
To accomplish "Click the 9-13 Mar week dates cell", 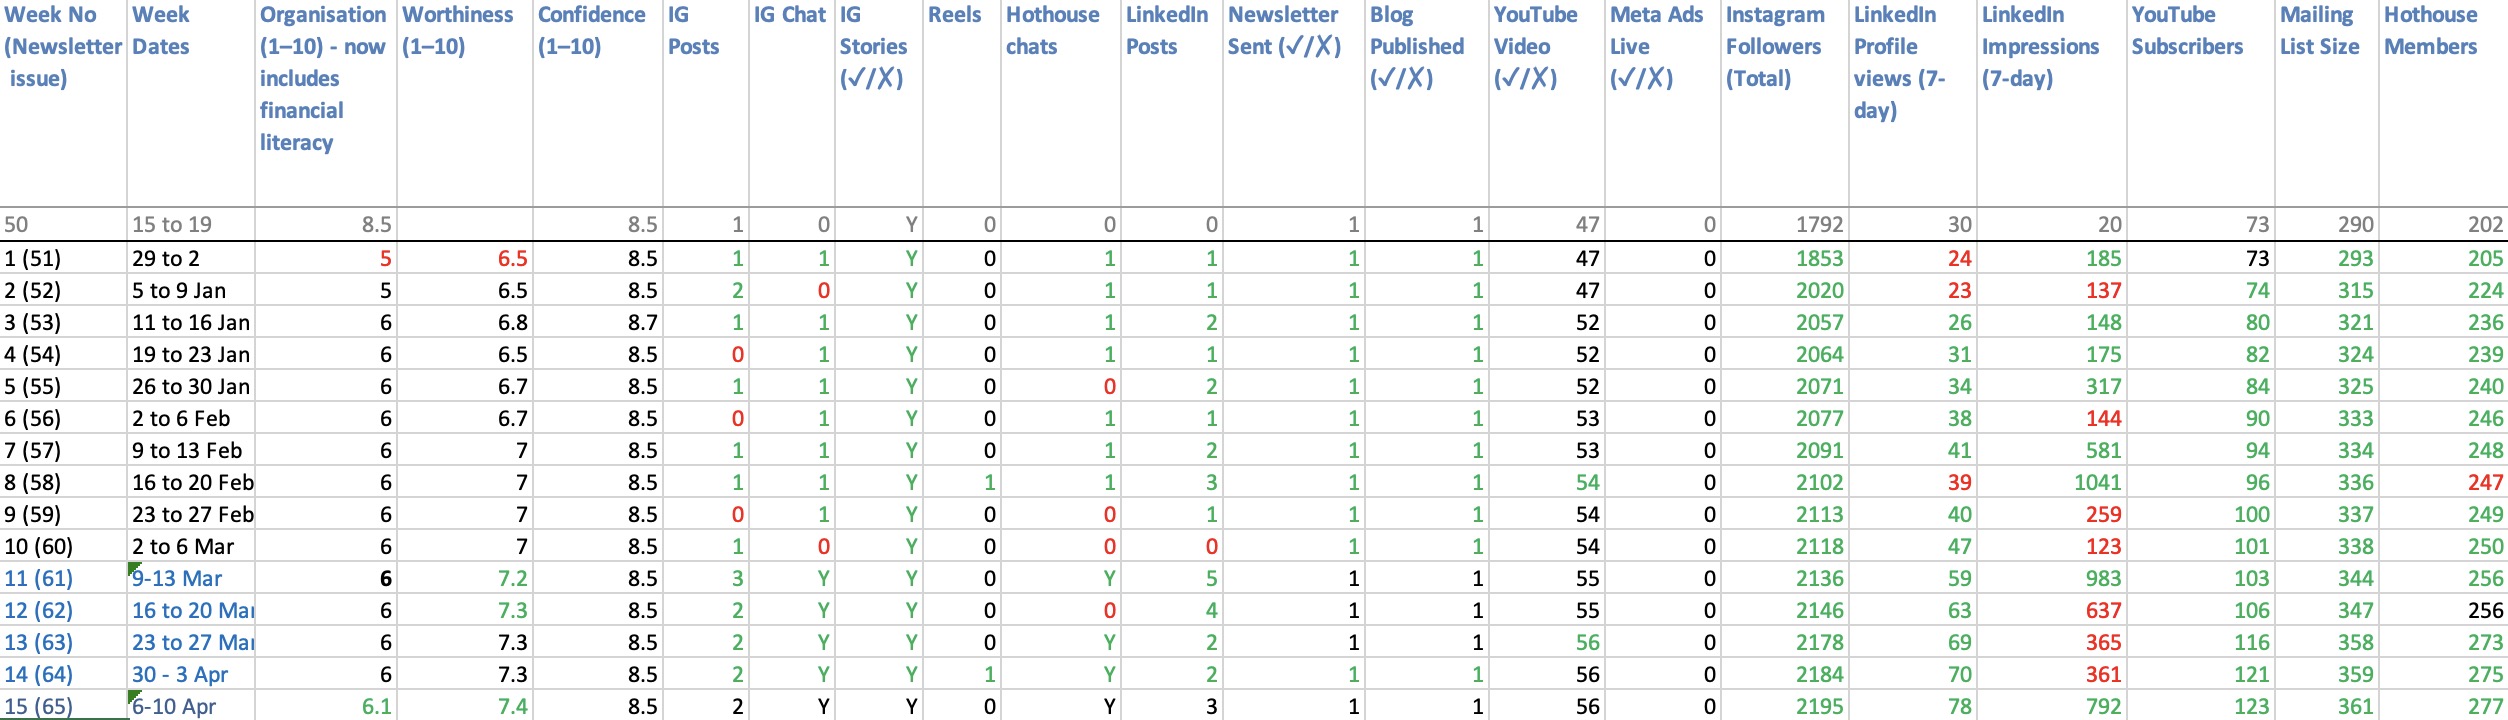I will (191, 578).
